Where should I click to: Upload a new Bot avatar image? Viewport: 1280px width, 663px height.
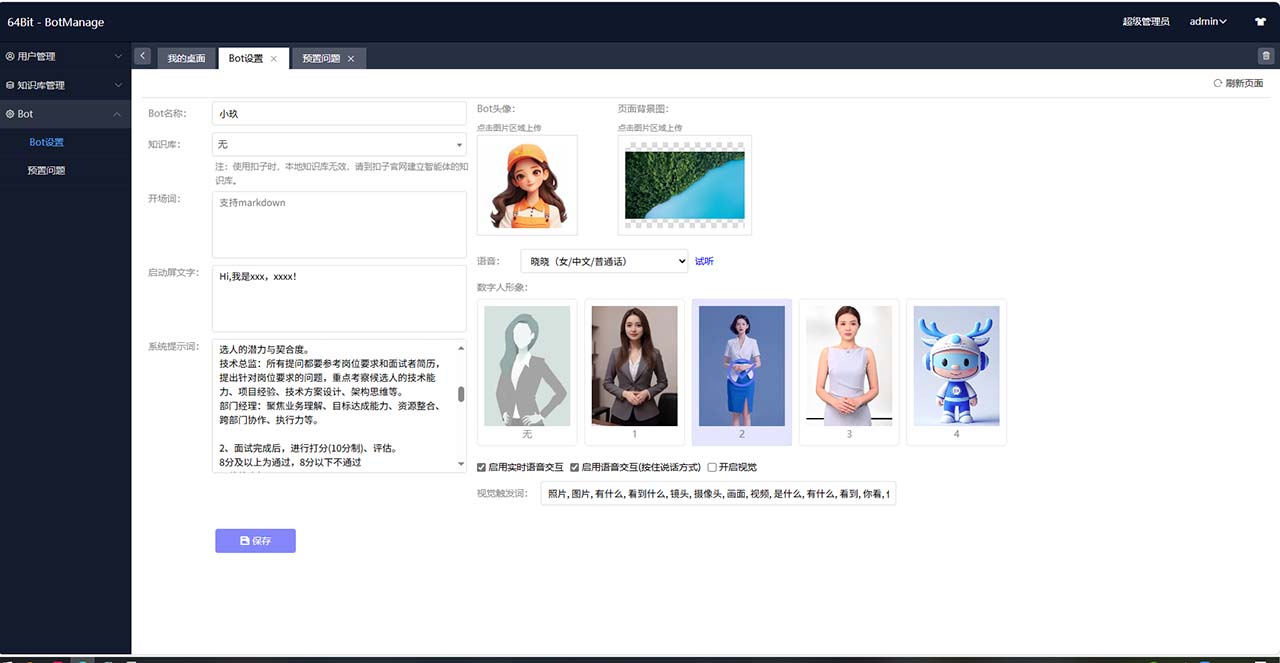coord(527,185)
